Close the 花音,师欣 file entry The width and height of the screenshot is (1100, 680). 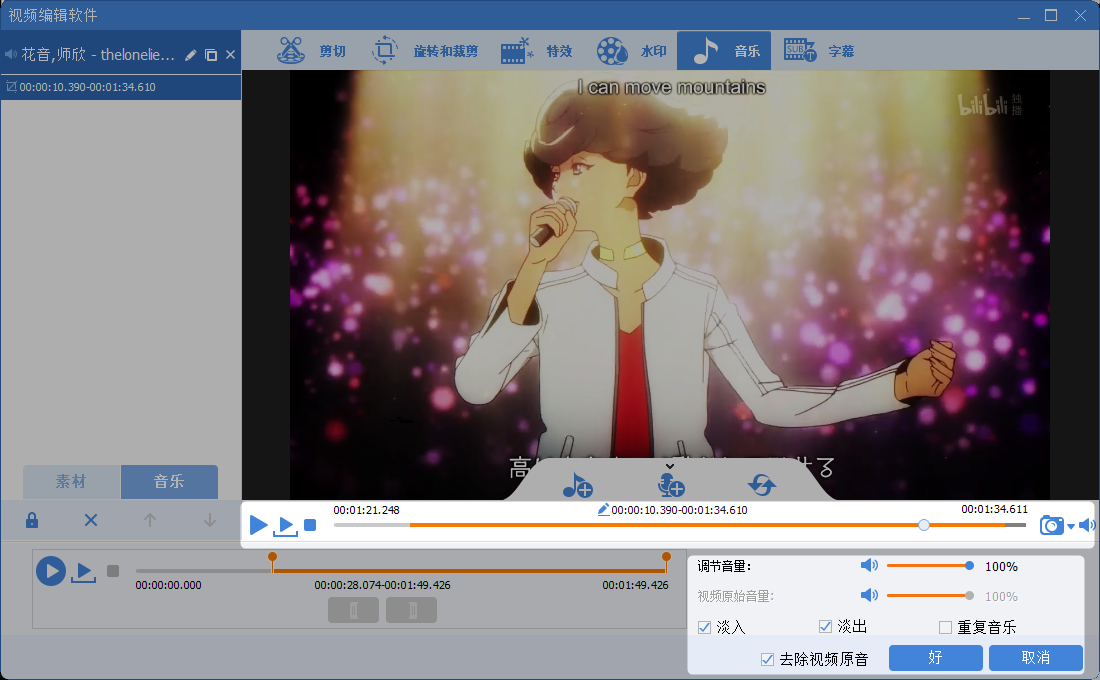pos(230,55)
